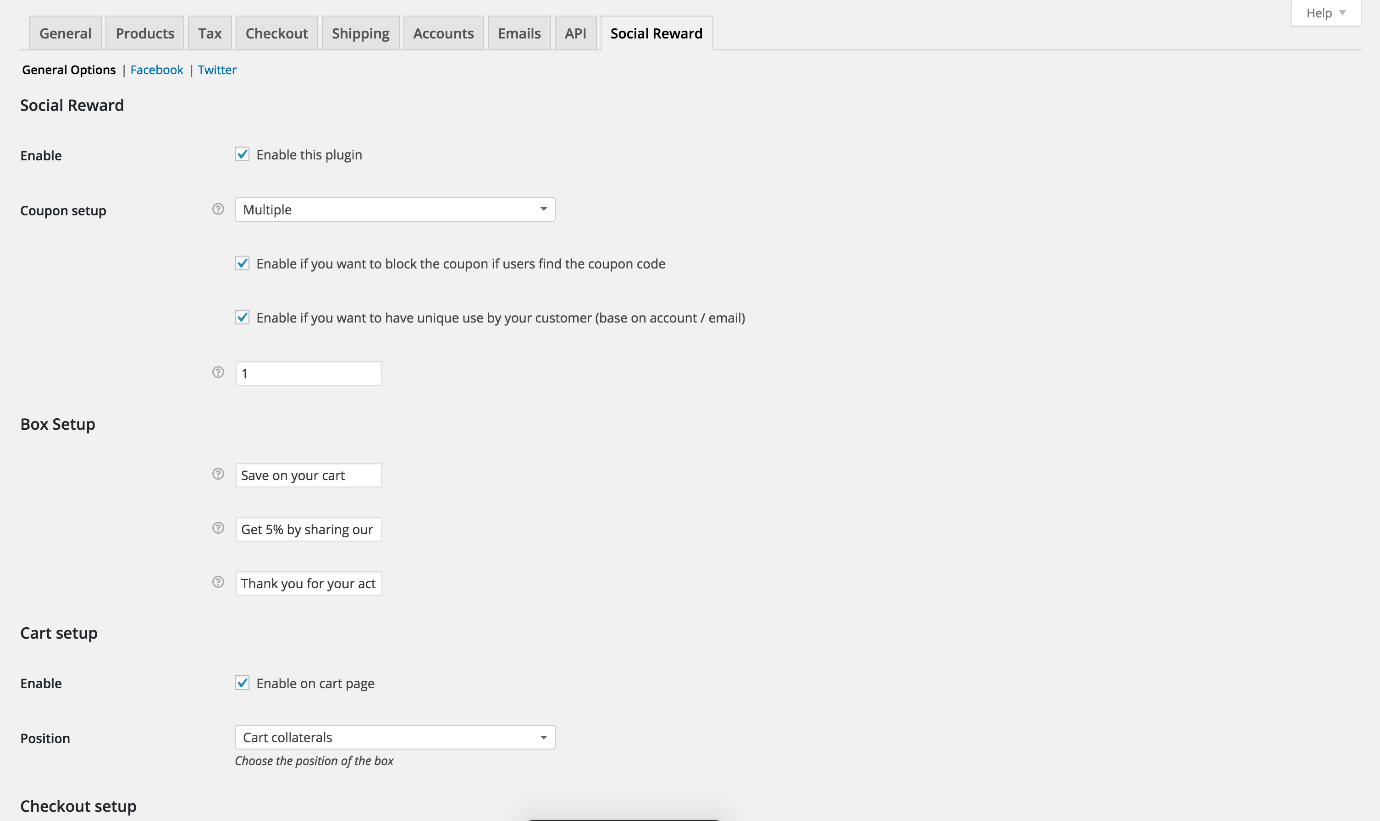Toggle the "Enable this plugin" checkbox

pos(242,155)
